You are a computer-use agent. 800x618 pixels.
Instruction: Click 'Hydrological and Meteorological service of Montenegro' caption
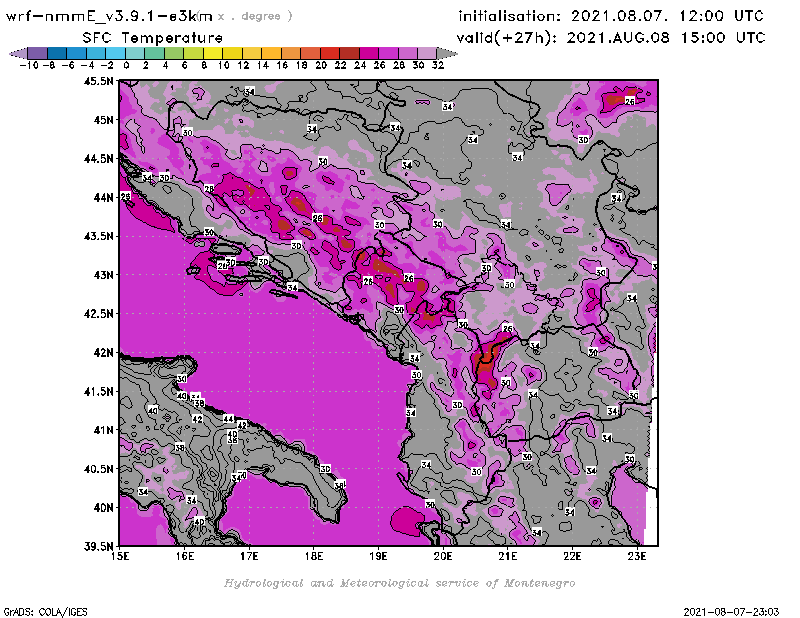click(x=399, y=583)
